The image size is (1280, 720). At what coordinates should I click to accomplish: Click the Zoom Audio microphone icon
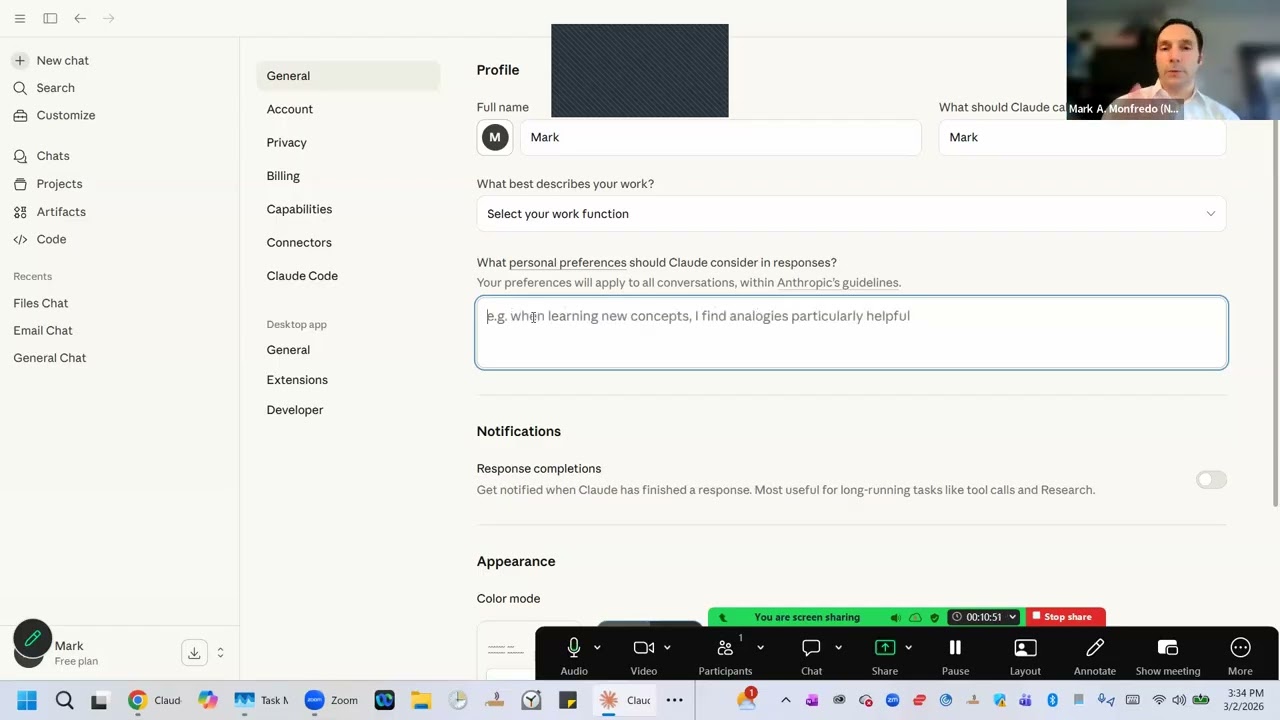coord(574,648)
